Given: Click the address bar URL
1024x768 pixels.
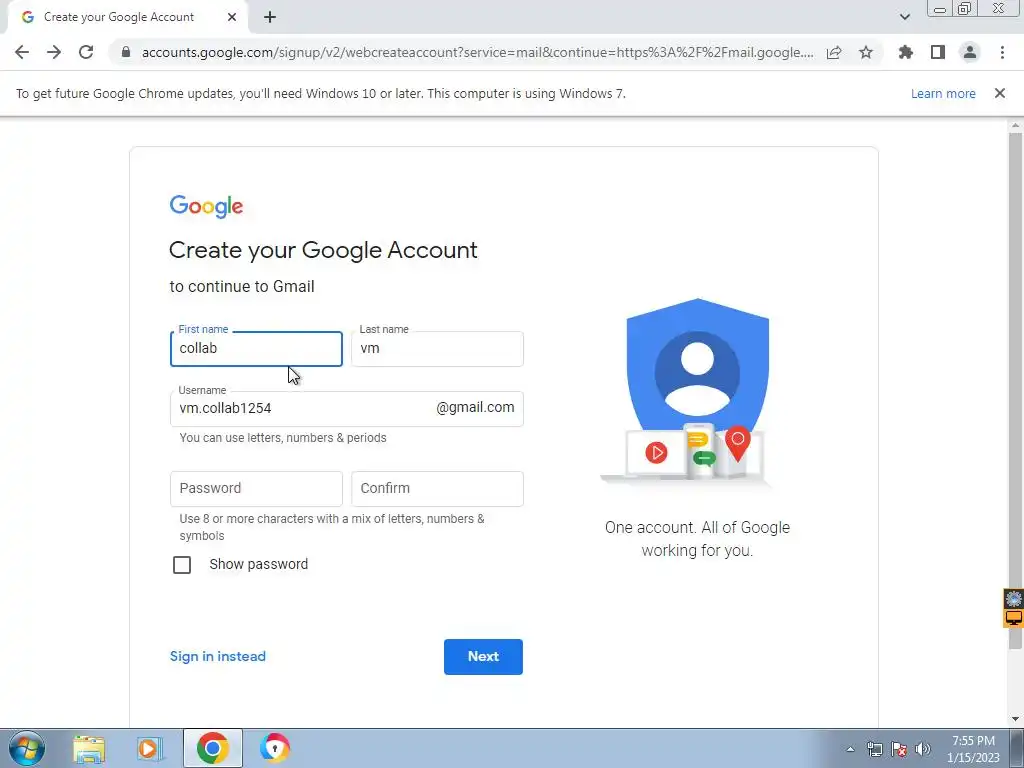Looking at the screenshot, I should click(477, 52).
